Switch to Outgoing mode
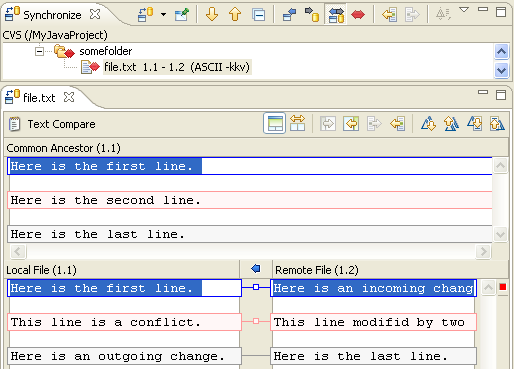 [x=312, y=14]
